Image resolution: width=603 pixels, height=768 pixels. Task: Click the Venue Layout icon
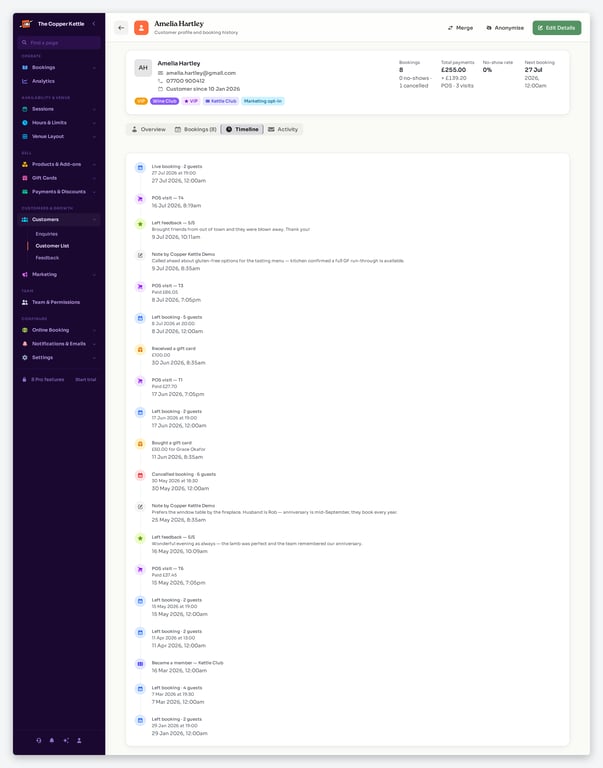tap(25, 137)
